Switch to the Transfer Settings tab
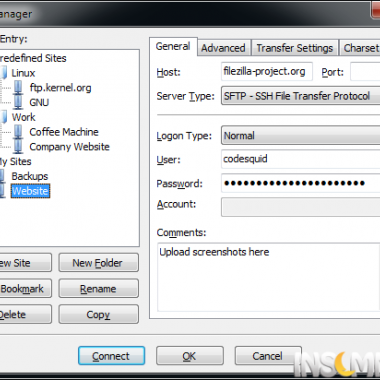This screenshot has height=380, width=380. pos(295,48)
